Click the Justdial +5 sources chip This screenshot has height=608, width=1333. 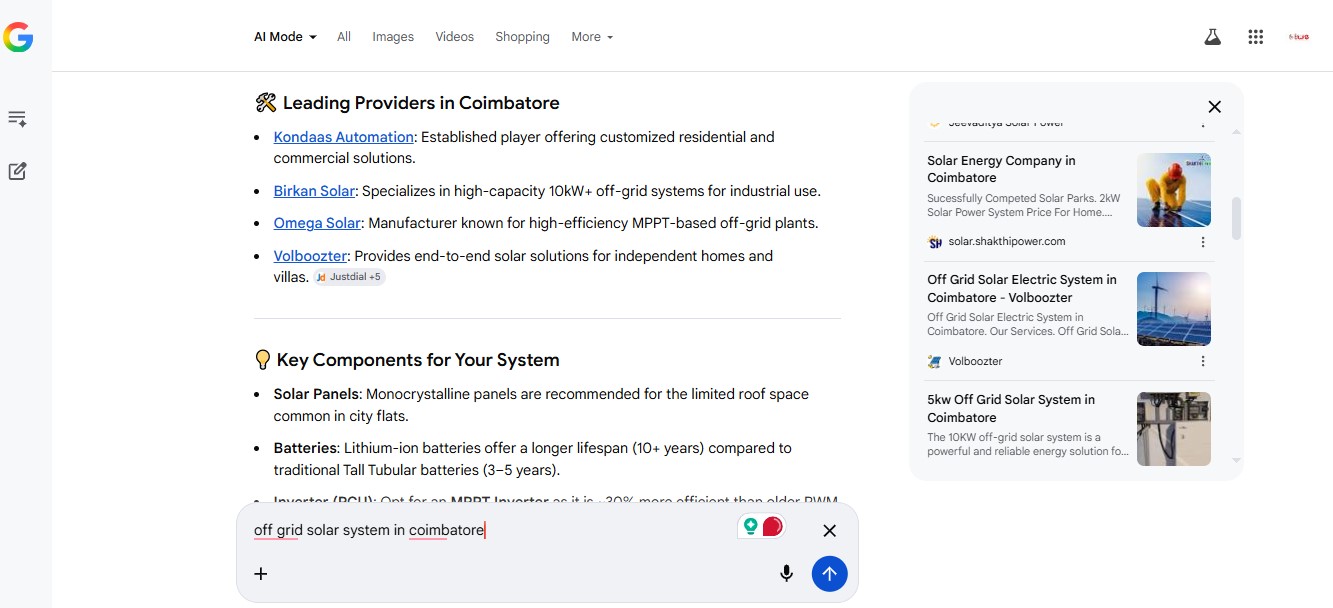pos(349,277)
